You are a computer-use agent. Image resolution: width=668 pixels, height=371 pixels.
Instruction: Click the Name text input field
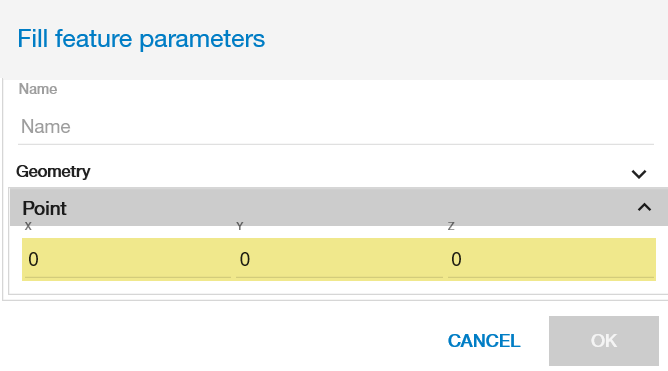[x=336, y=127]
